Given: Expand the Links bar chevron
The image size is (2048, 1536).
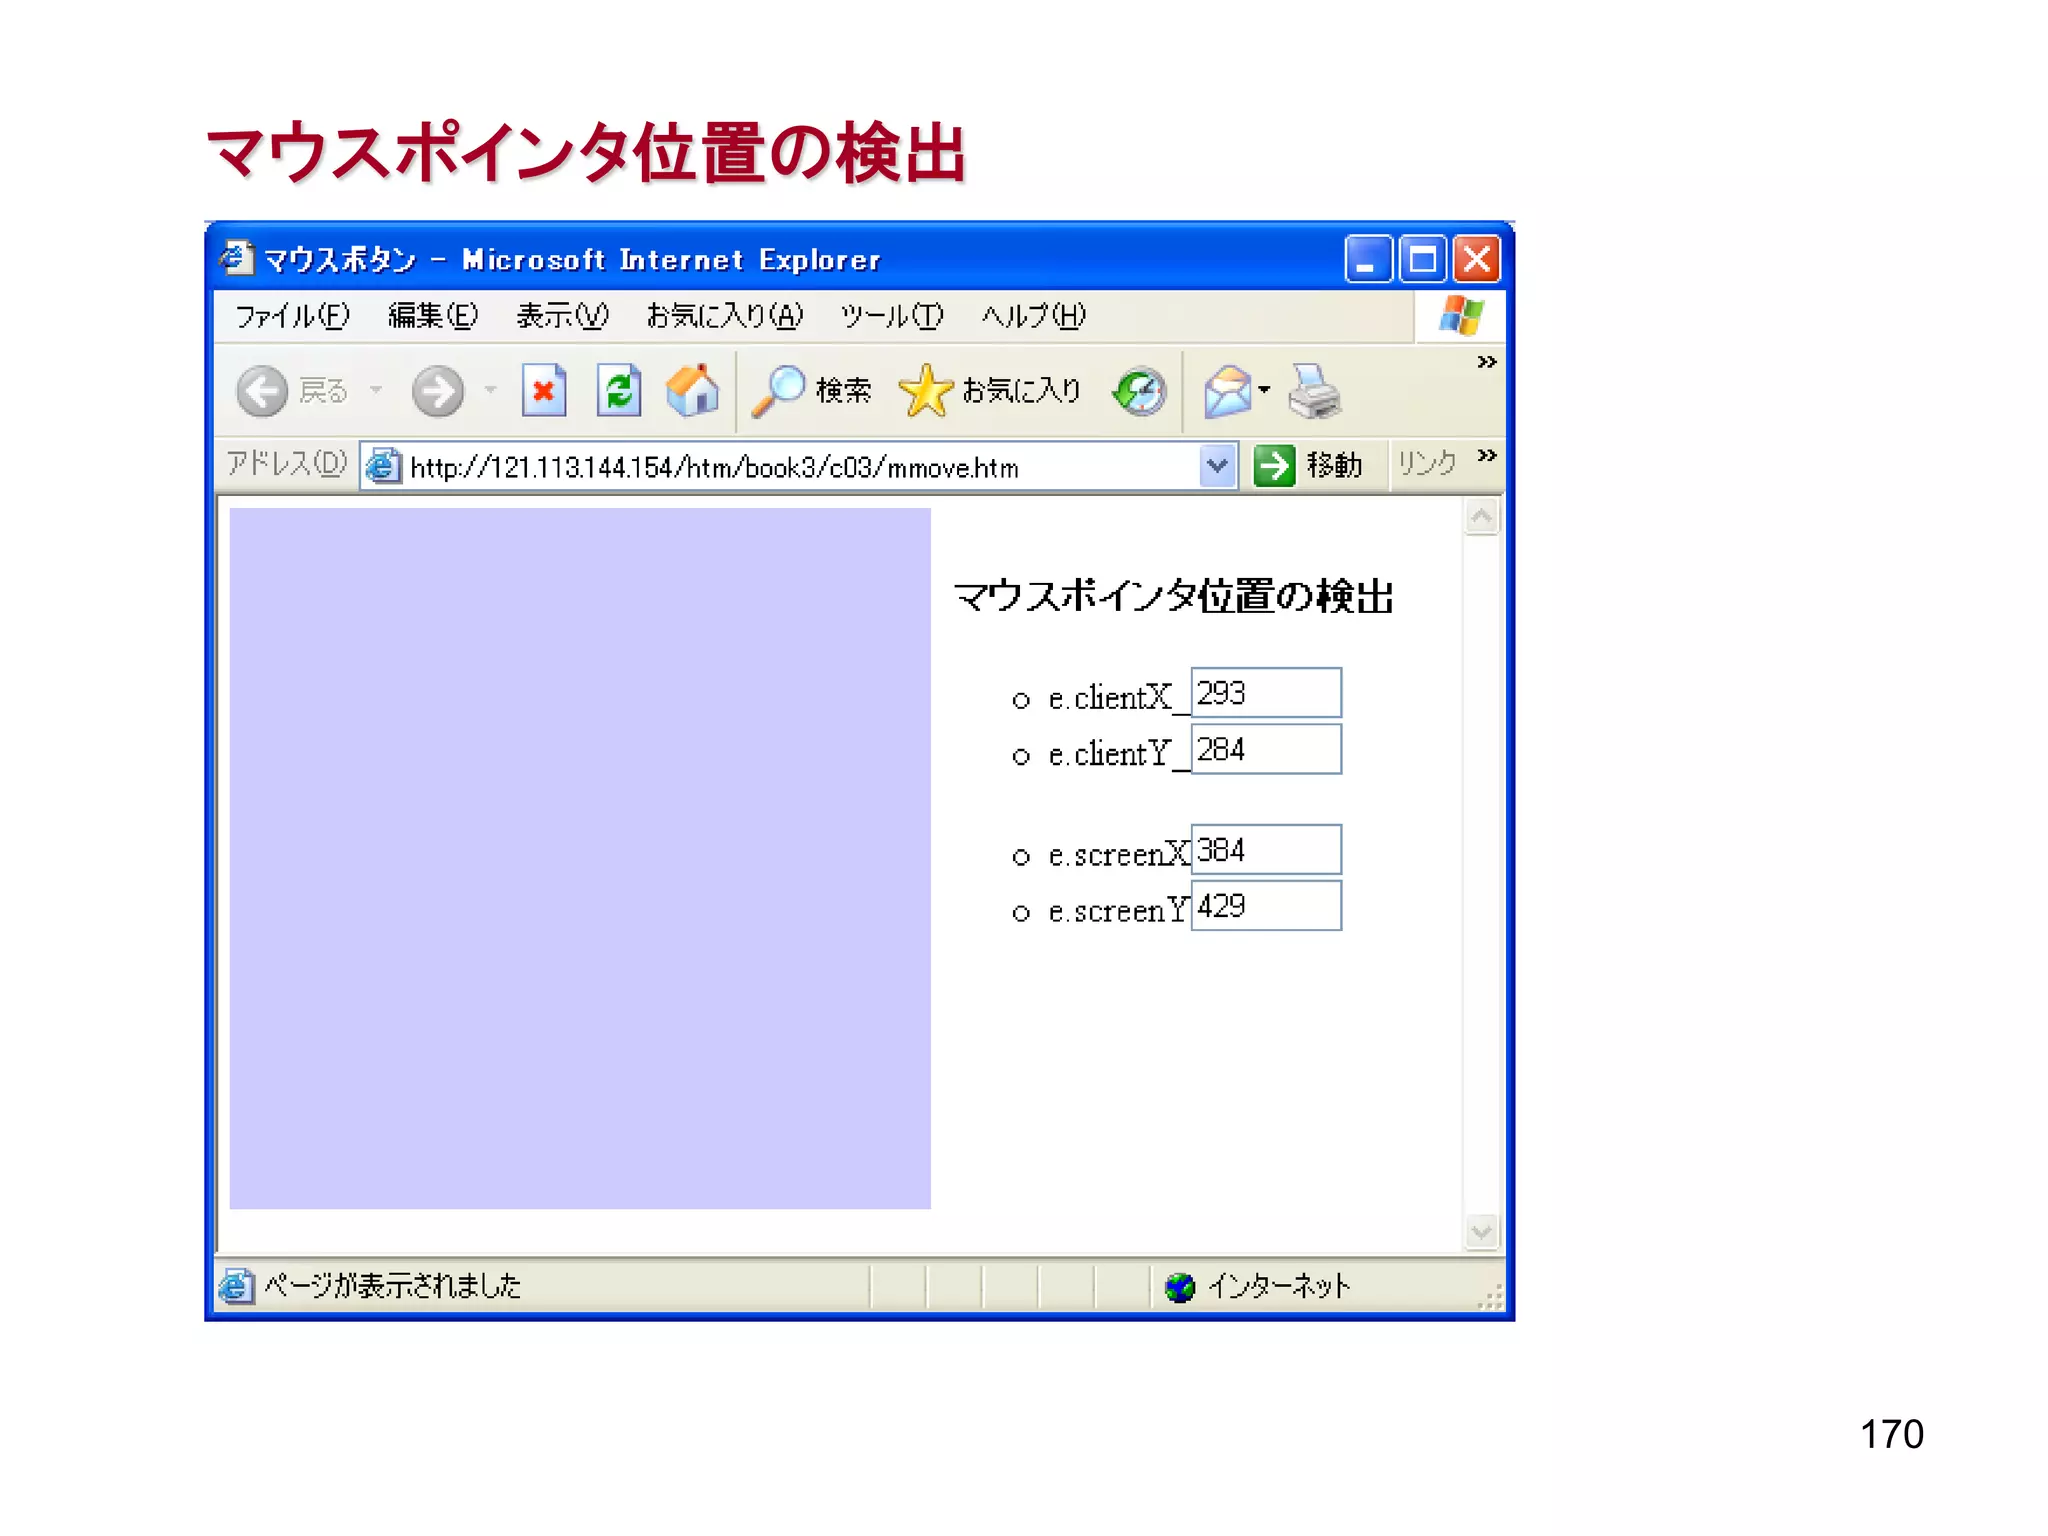Looking at the screenshot, I should [x=1487, y=455].
